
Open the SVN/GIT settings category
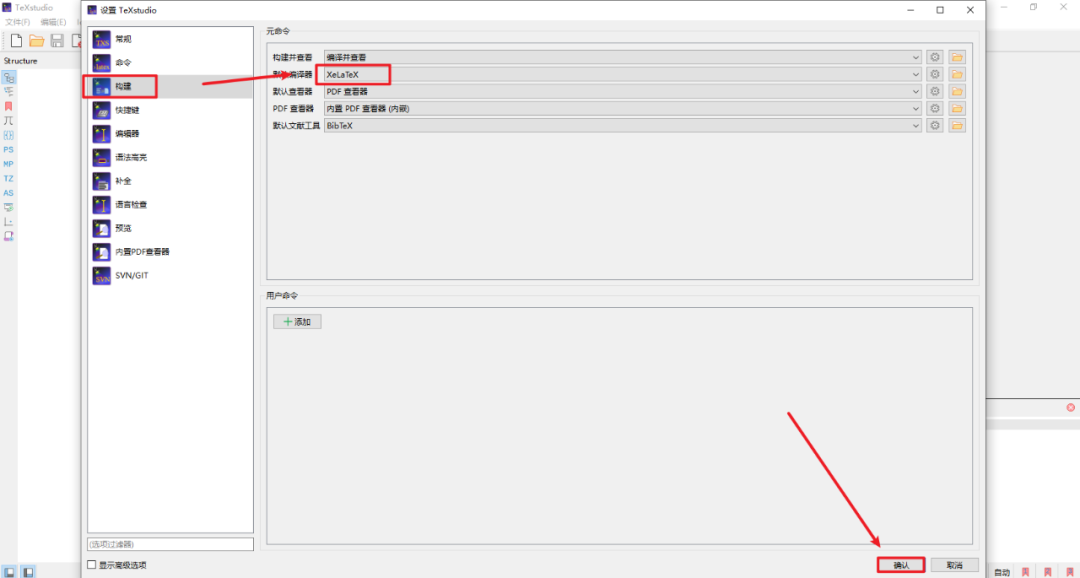click(130, 276)
